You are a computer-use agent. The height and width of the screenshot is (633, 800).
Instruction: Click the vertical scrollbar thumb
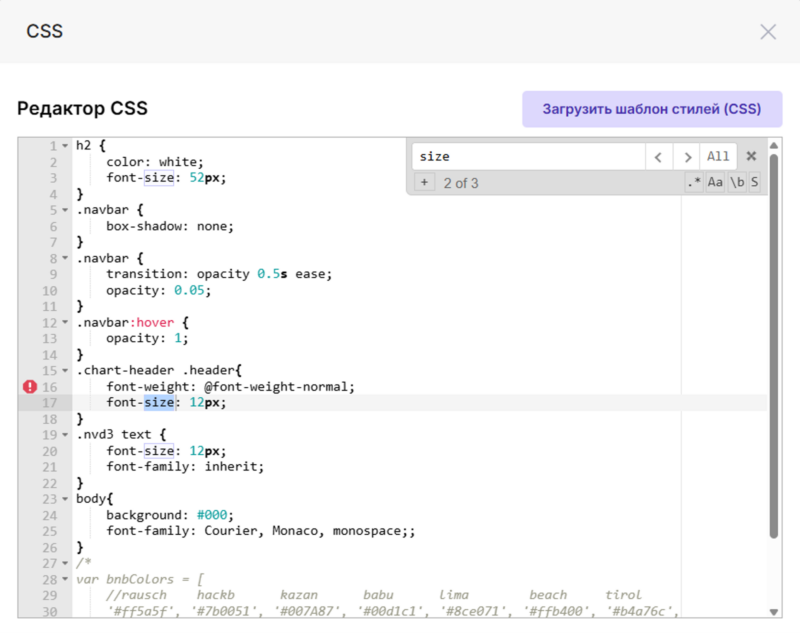coord(773,346)
